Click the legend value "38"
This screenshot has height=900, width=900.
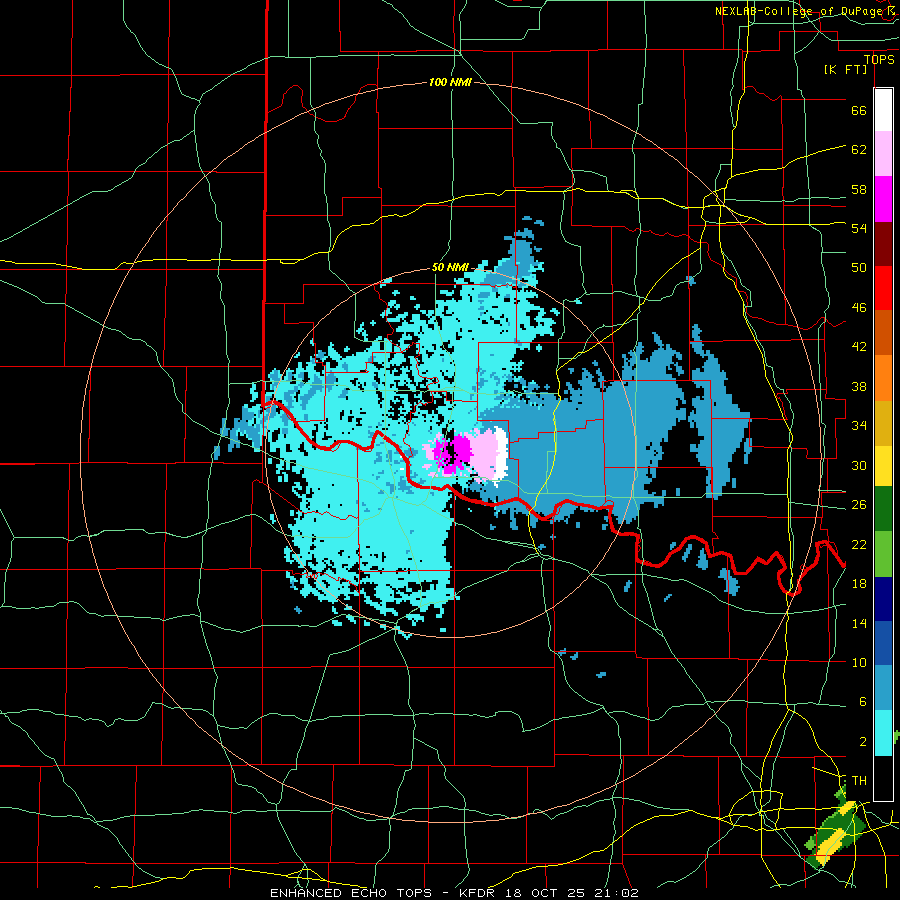859,387
